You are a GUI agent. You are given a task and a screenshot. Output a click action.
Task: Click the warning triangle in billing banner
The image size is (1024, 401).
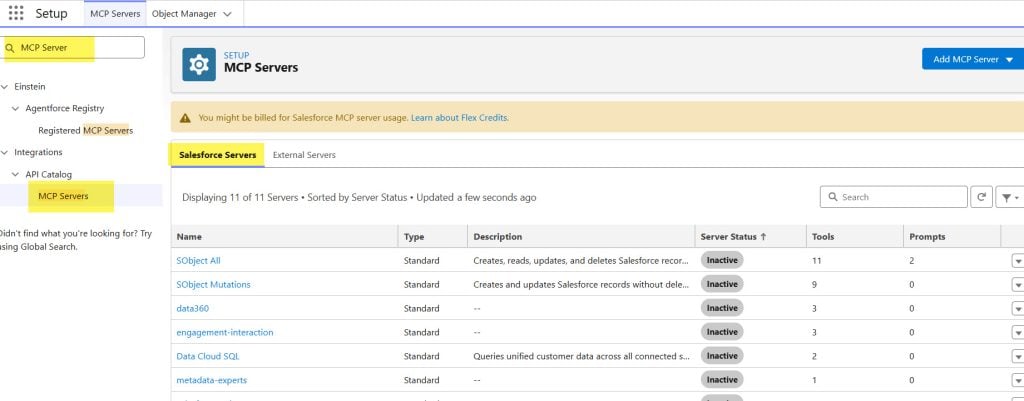pyautogui.click(x=185, y=118)
